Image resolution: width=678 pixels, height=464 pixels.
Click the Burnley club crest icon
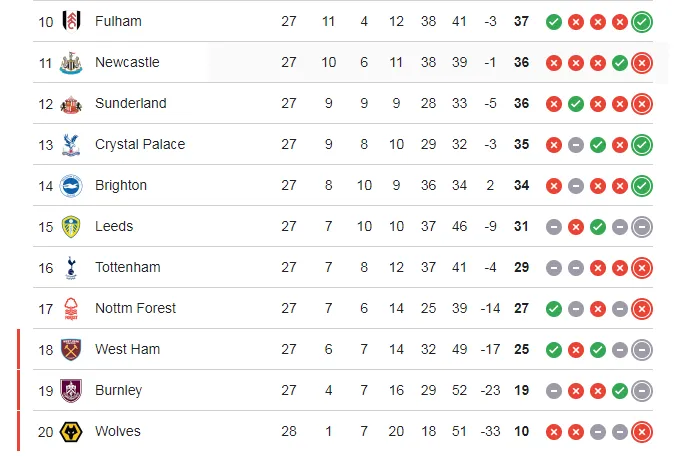pyautogui.click(x=70, y=390)
